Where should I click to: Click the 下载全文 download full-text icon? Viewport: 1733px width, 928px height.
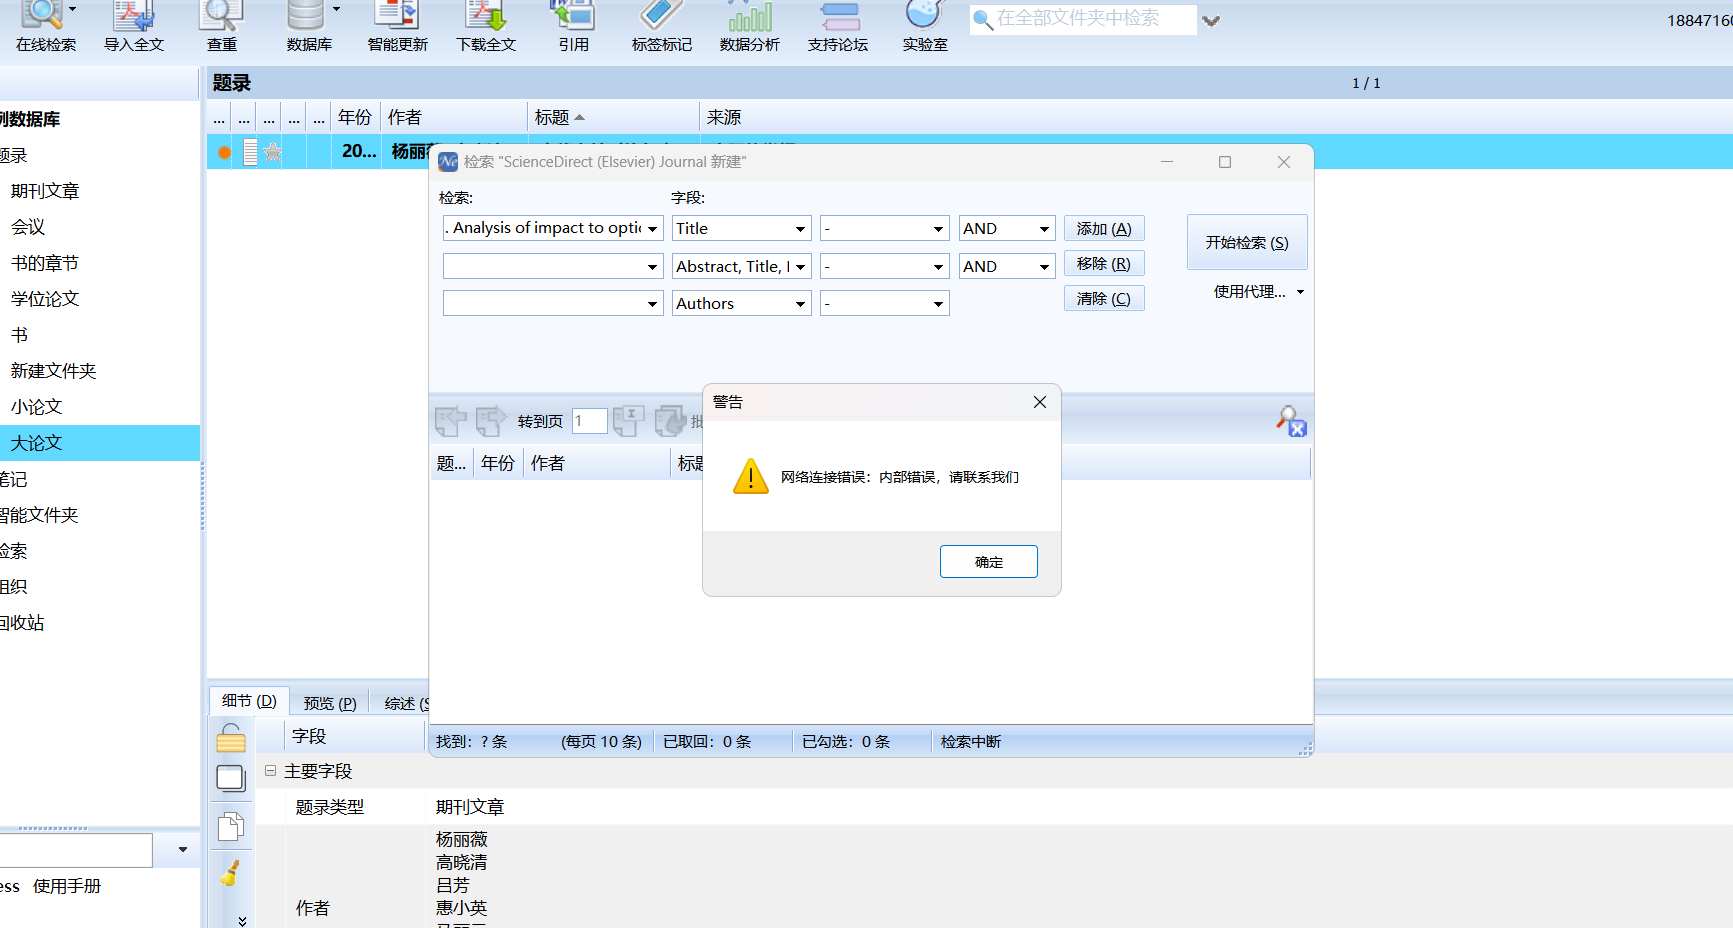tap(486, 26)
